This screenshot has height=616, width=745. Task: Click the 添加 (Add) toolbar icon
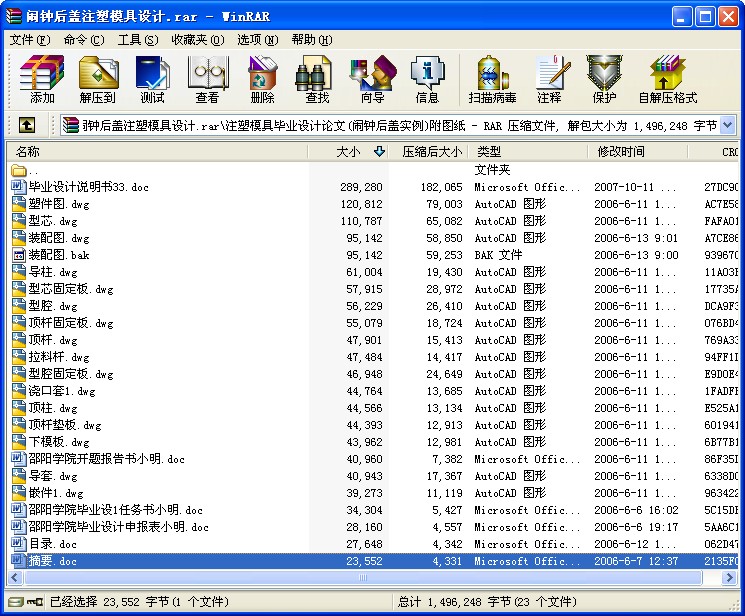[x=42, y=79]
